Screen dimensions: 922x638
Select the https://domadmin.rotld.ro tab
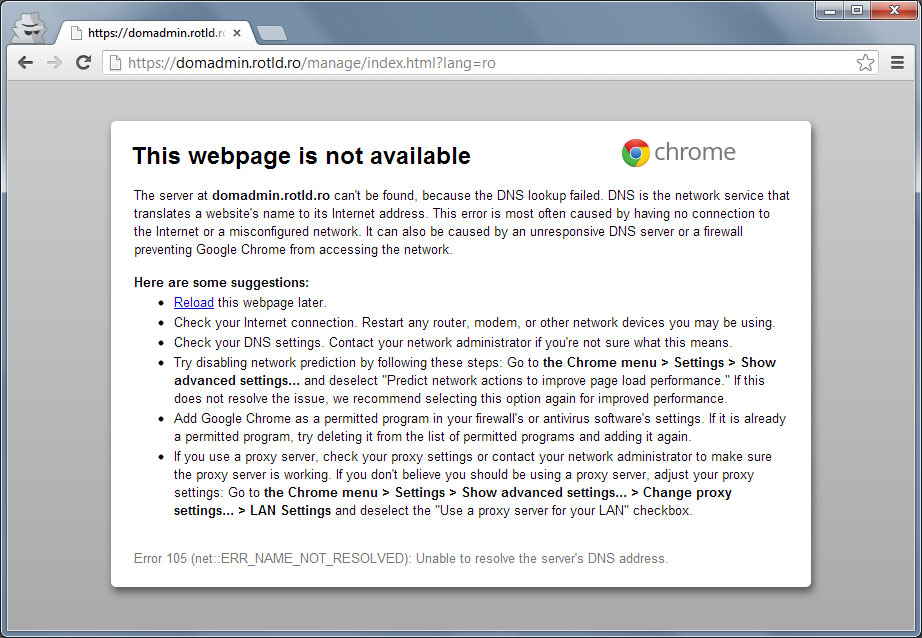pyautogui.click(x=150, y=33)
